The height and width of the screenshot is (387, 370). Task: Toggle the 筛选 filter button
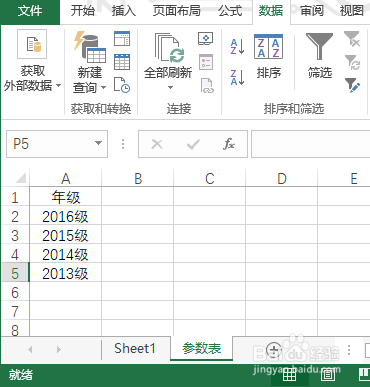[320, 56]
